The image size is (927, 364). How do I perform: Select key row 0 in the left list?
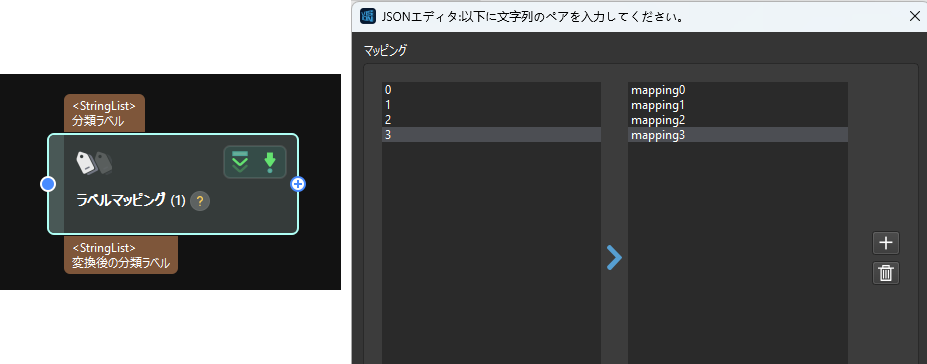coord(491,90)
